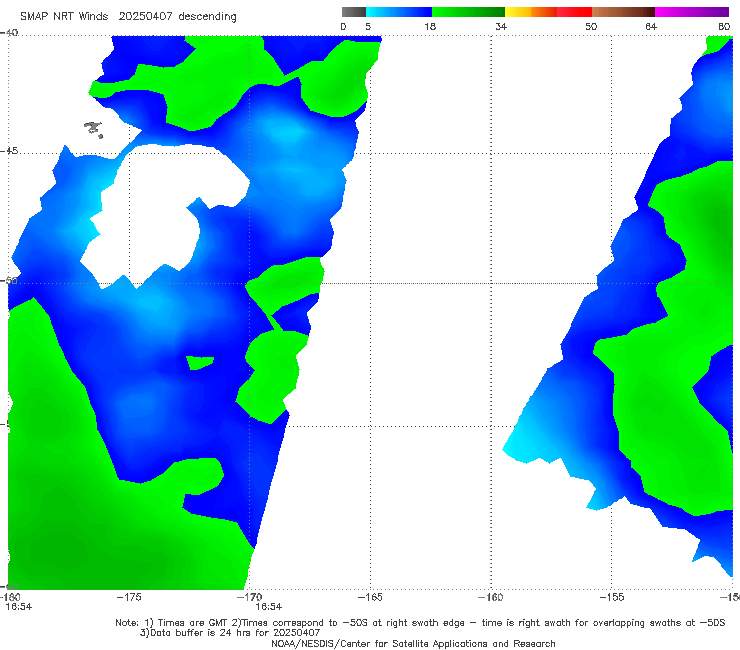Pick the magenta 64–80 segment of the color bar
This screenshot has height=650, width=740.
point(692,12)
